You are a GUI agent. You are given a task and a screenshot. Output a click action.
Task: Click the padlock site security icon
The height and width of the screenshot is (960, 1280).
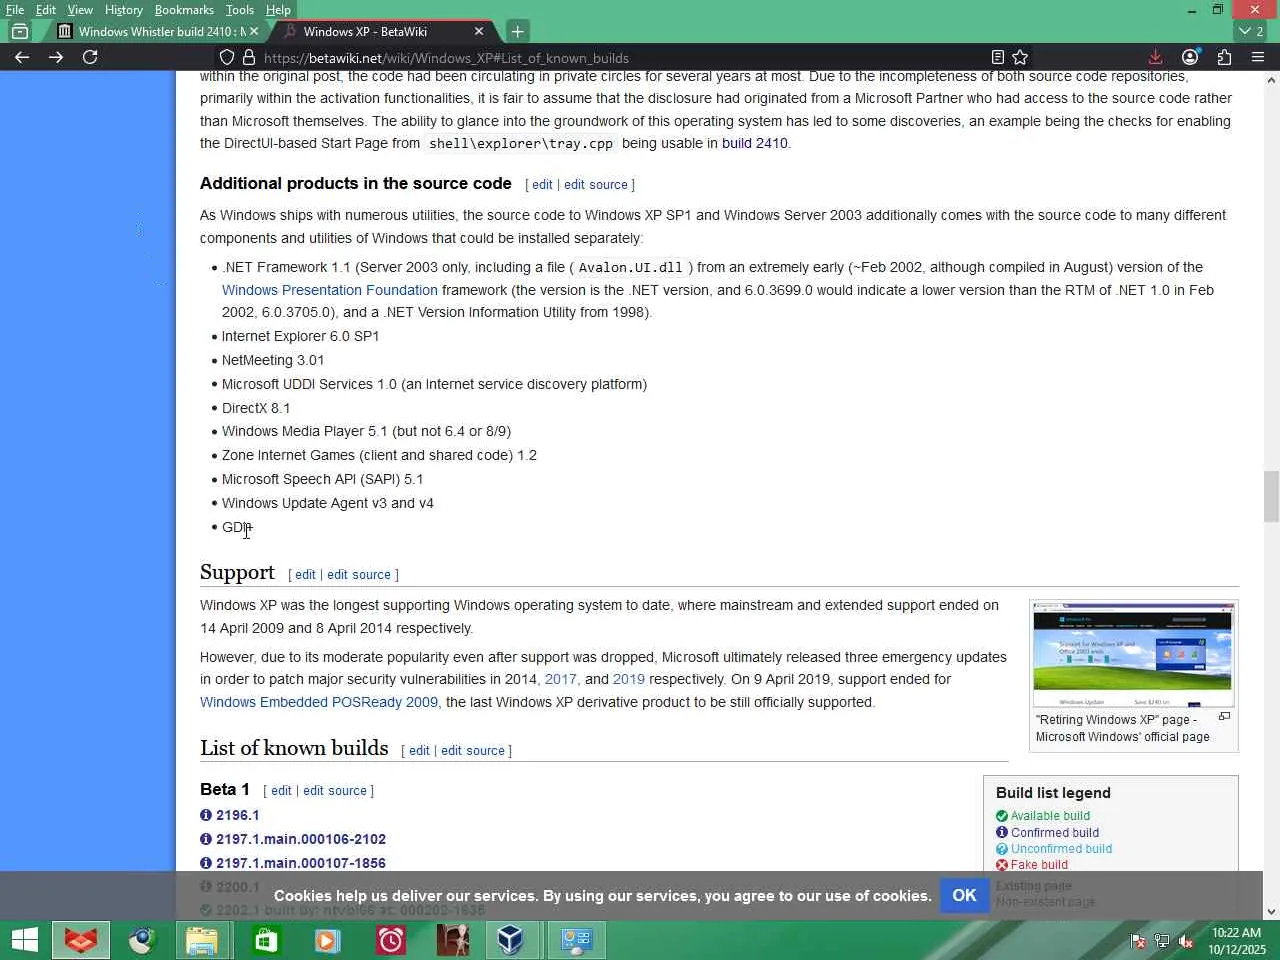249,57
